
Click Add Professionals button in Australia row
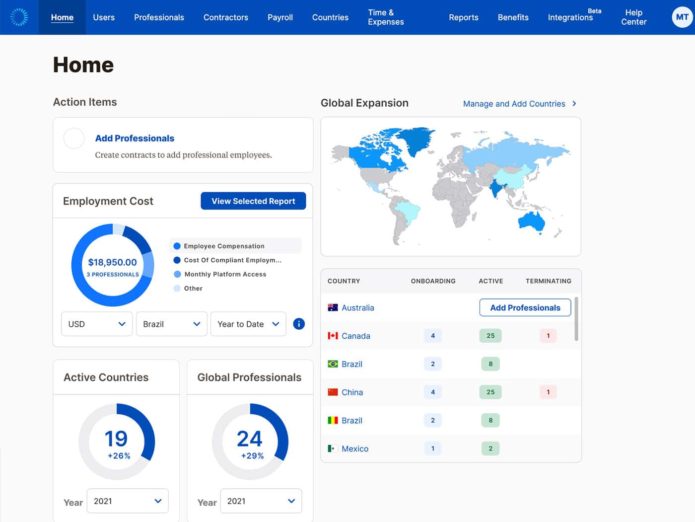(525, 308)
